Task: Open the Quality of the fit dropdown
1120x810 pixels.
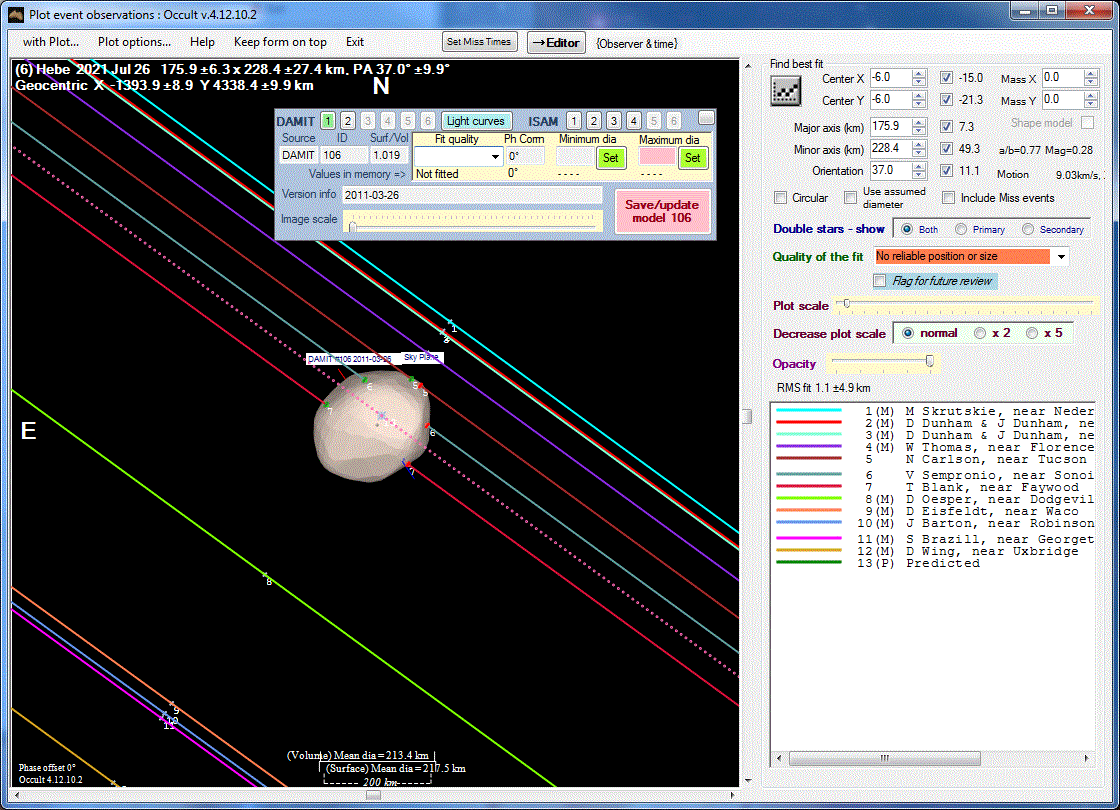Action: click(x=1061, y=256)
